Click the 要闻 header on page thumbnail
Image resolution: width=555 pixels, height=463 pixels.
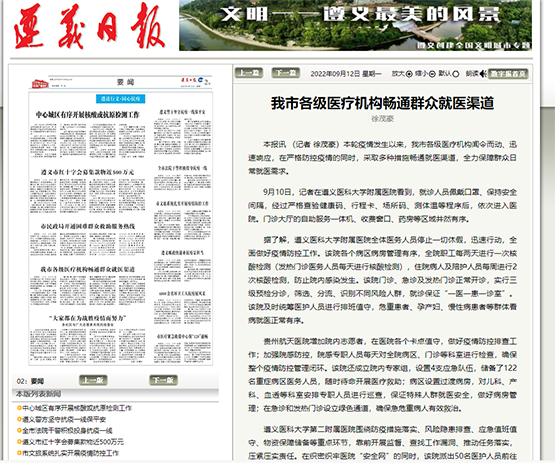coord(126,82)
